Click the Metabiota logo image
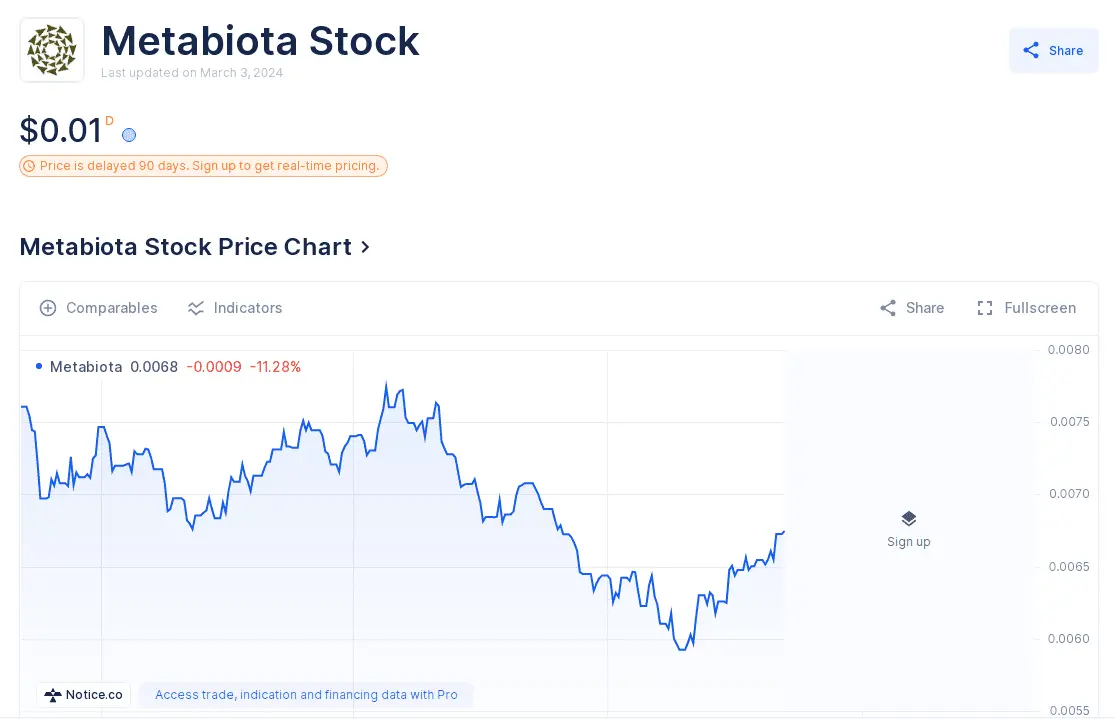1115x719 pixels. (x=52, y=50)
